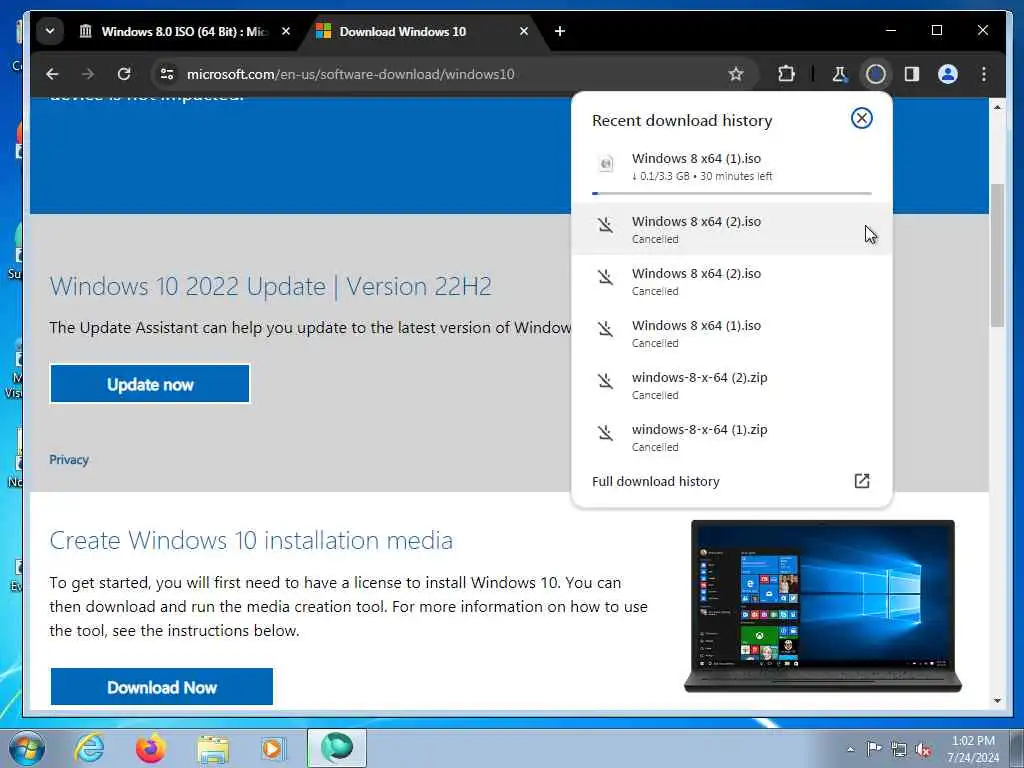The width and height of the screenshot is (1024, 768).
Task: Bookmark this page with the star icon
Action: coord(736,74)
